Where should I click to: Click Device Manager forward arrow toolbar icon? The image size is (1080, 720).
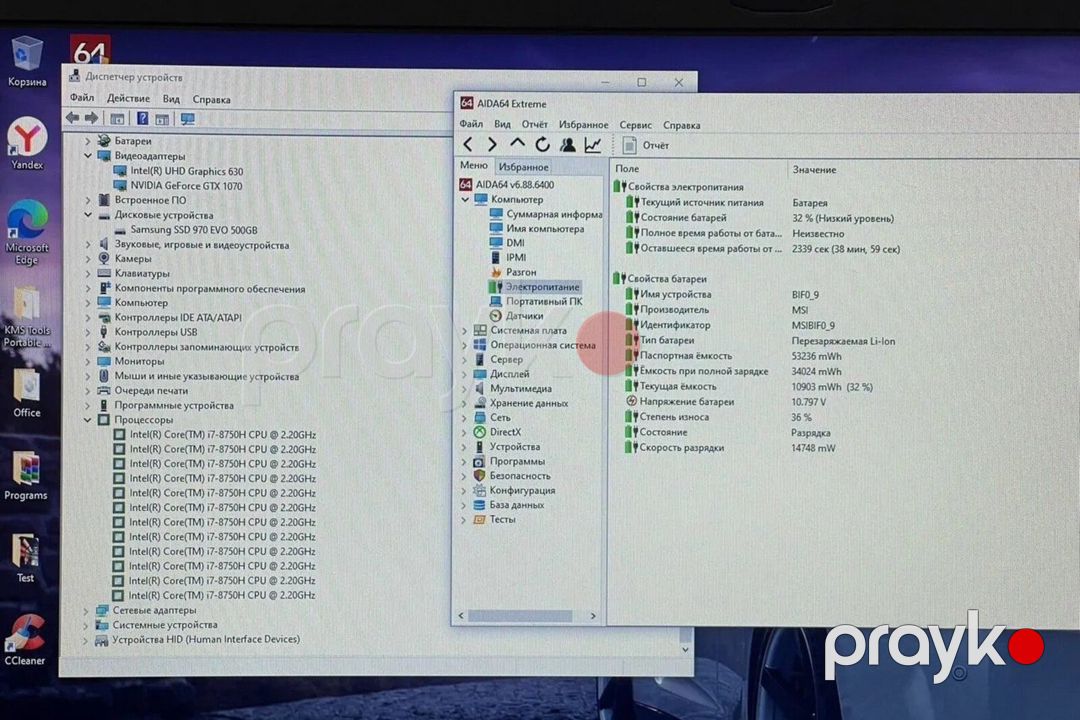coord(92,119)
